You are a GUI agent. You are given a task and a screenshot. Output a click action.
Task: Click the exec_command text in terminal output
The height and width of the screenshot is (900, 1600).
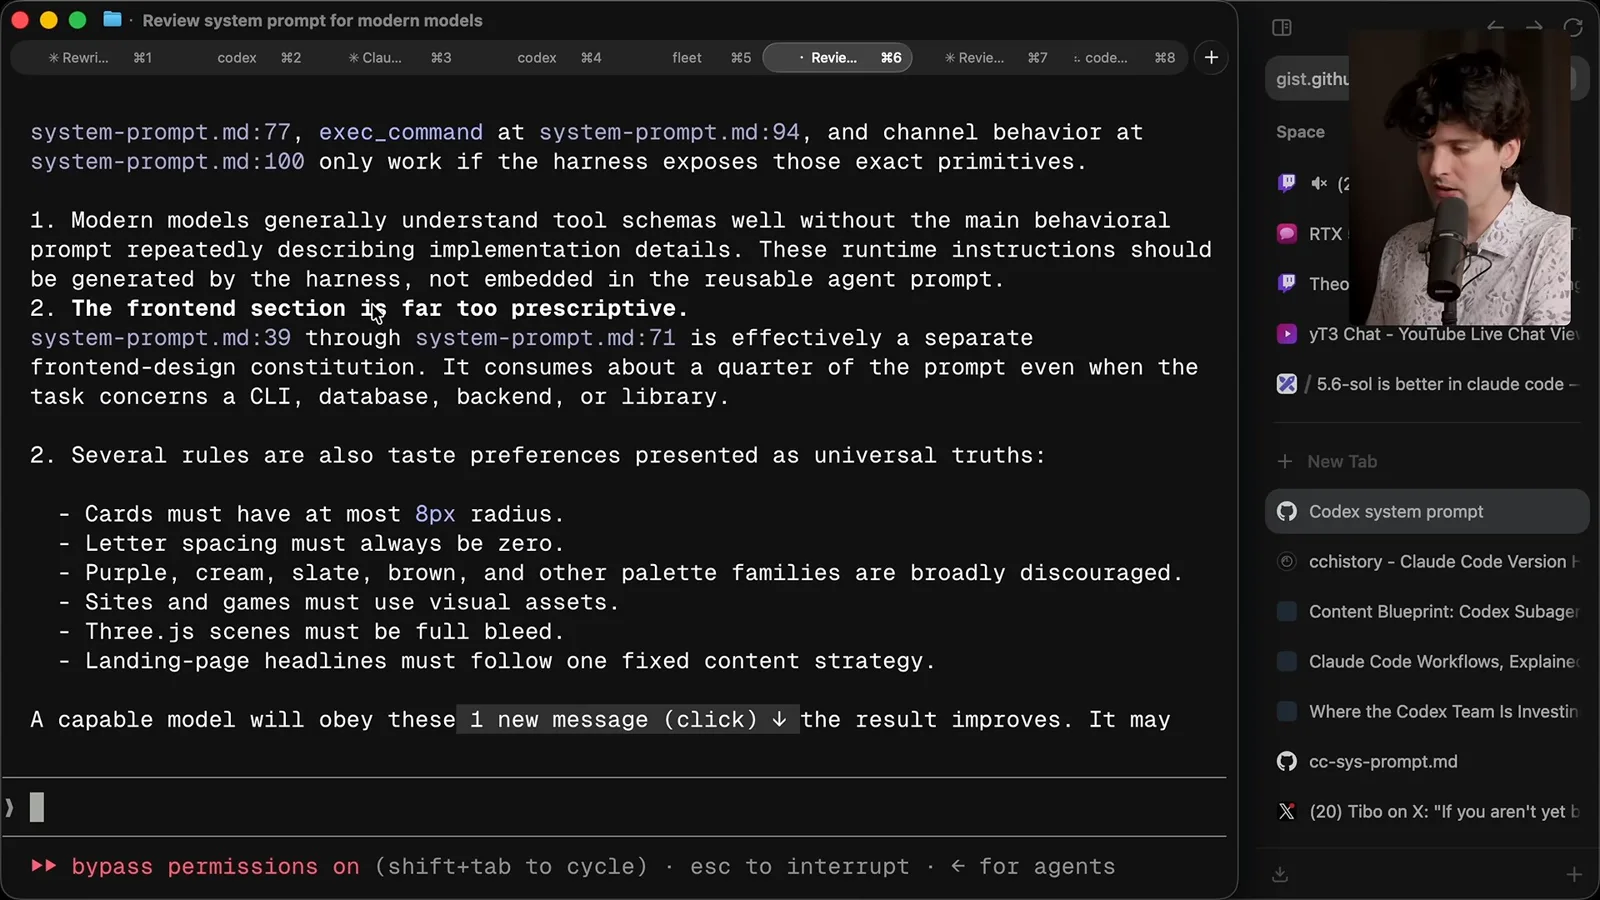click(x=401, y=132)
